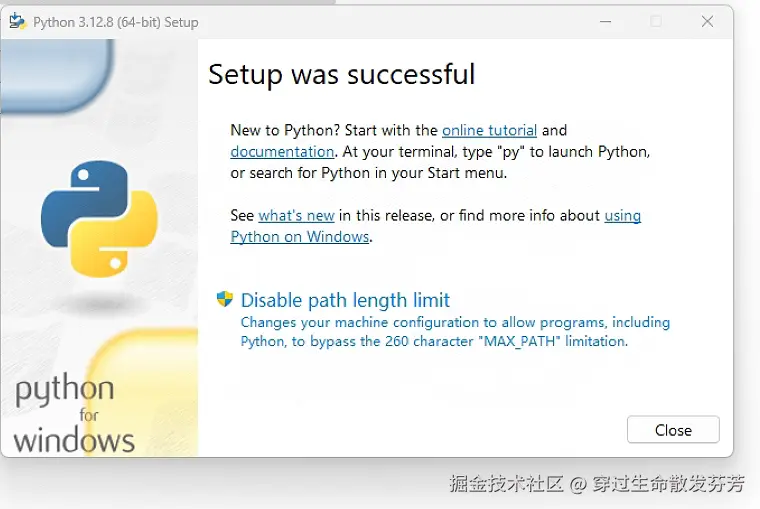760x509 pixels.
Task: Click the 'Setup was successful' heading
Action: 342,75
